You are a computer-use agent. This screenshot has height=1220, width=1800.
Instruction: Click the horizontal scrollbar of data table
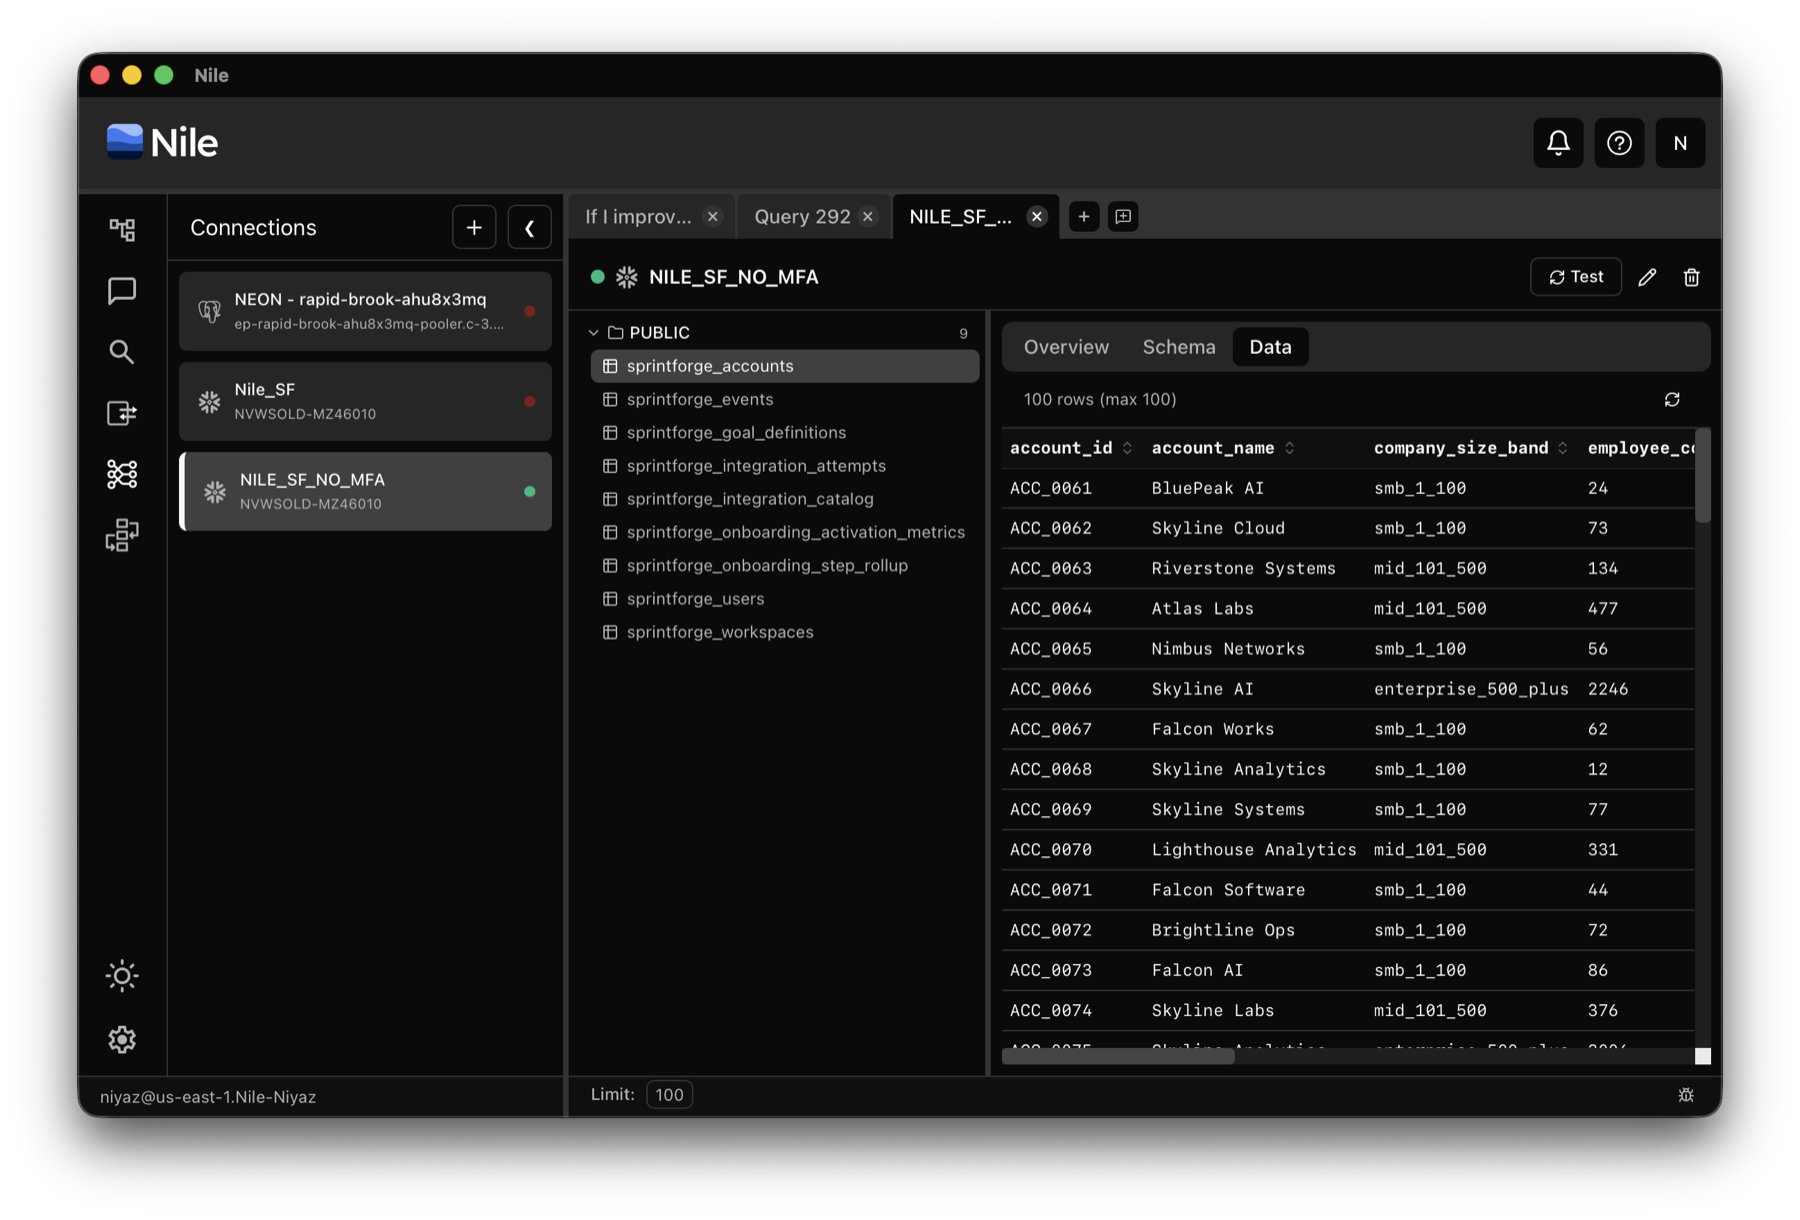pyautogui.click(x=1118, y=1057)
